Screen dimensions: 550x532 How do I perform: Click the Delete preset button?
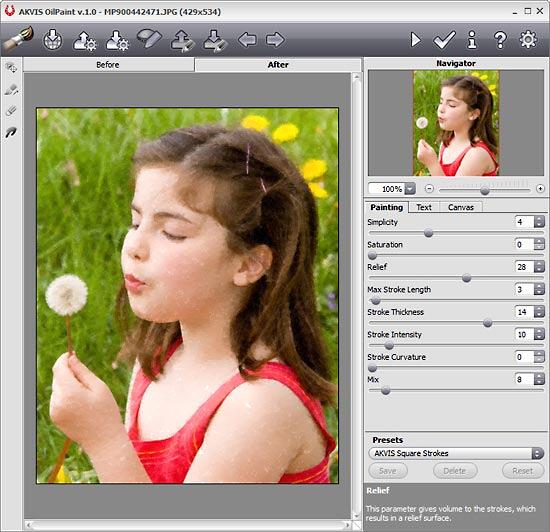tap(455, 471)
